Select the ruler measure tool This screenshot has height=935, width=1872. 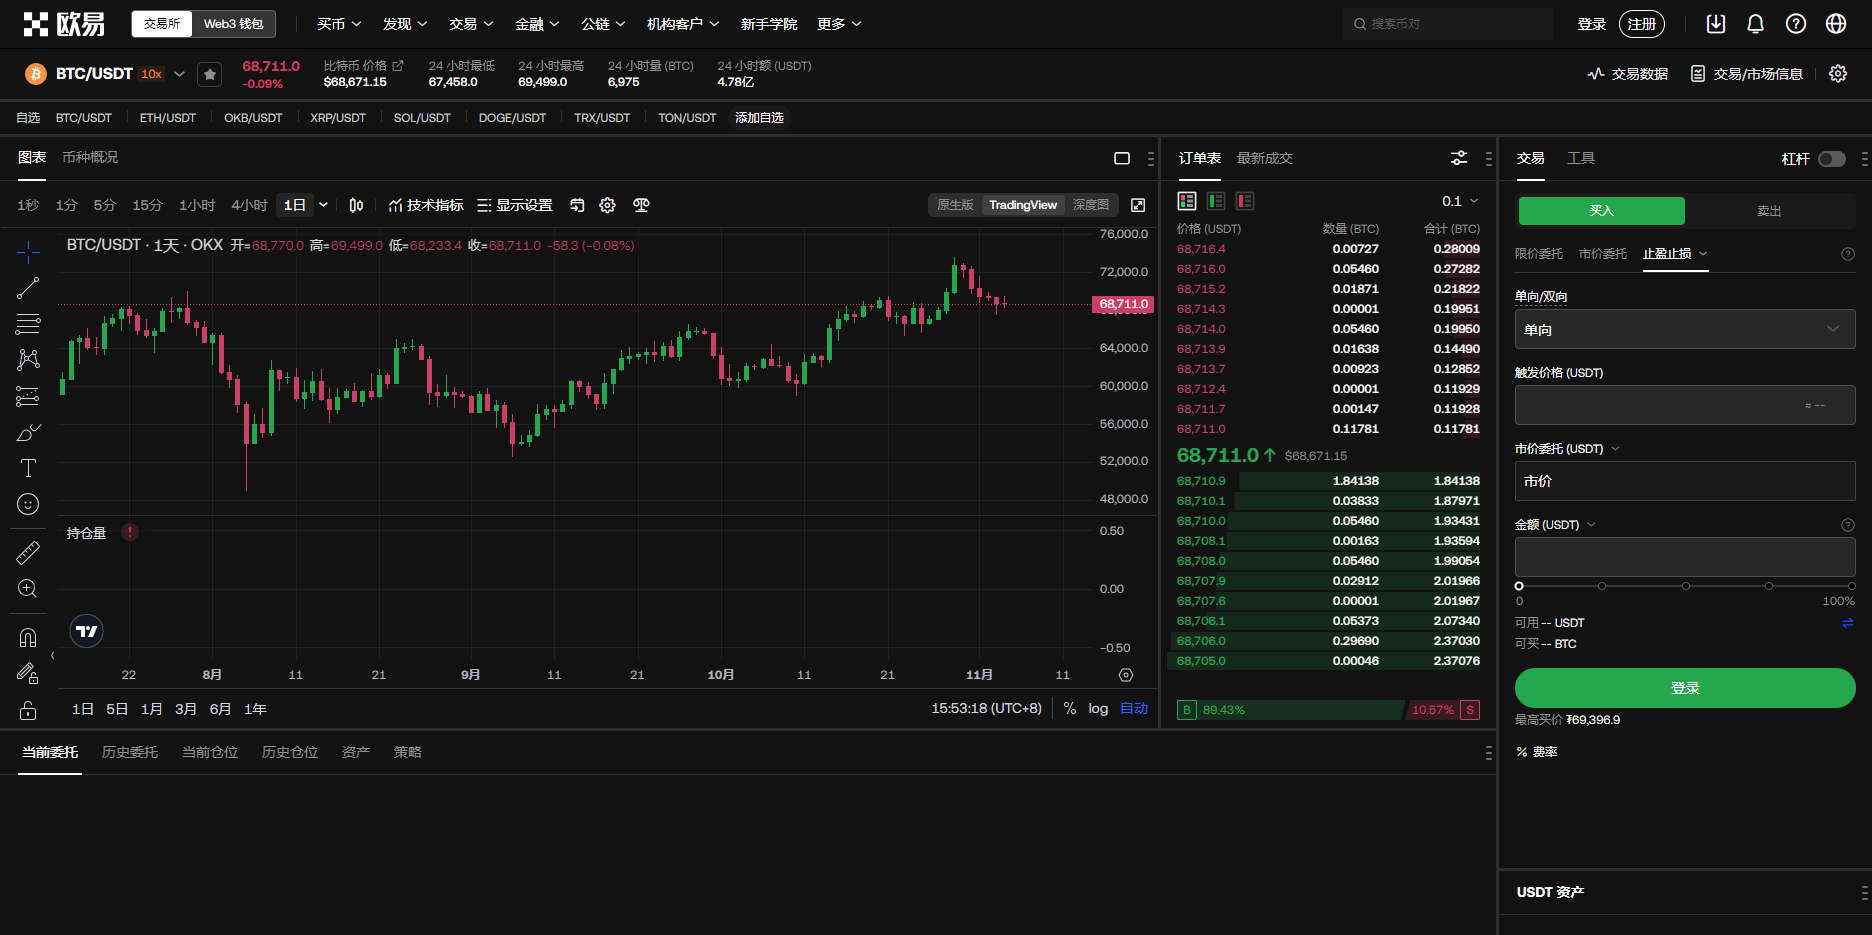coord(28,552)
